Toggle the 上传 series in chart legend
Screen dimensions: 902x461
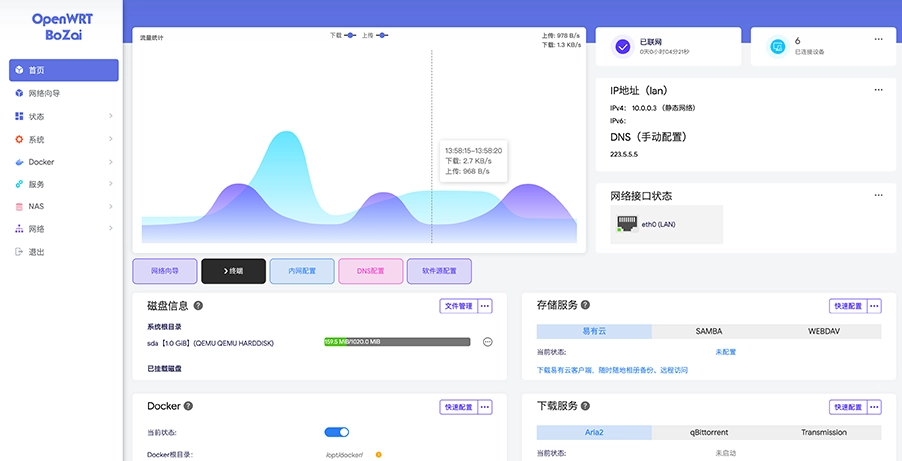(376, 35)
